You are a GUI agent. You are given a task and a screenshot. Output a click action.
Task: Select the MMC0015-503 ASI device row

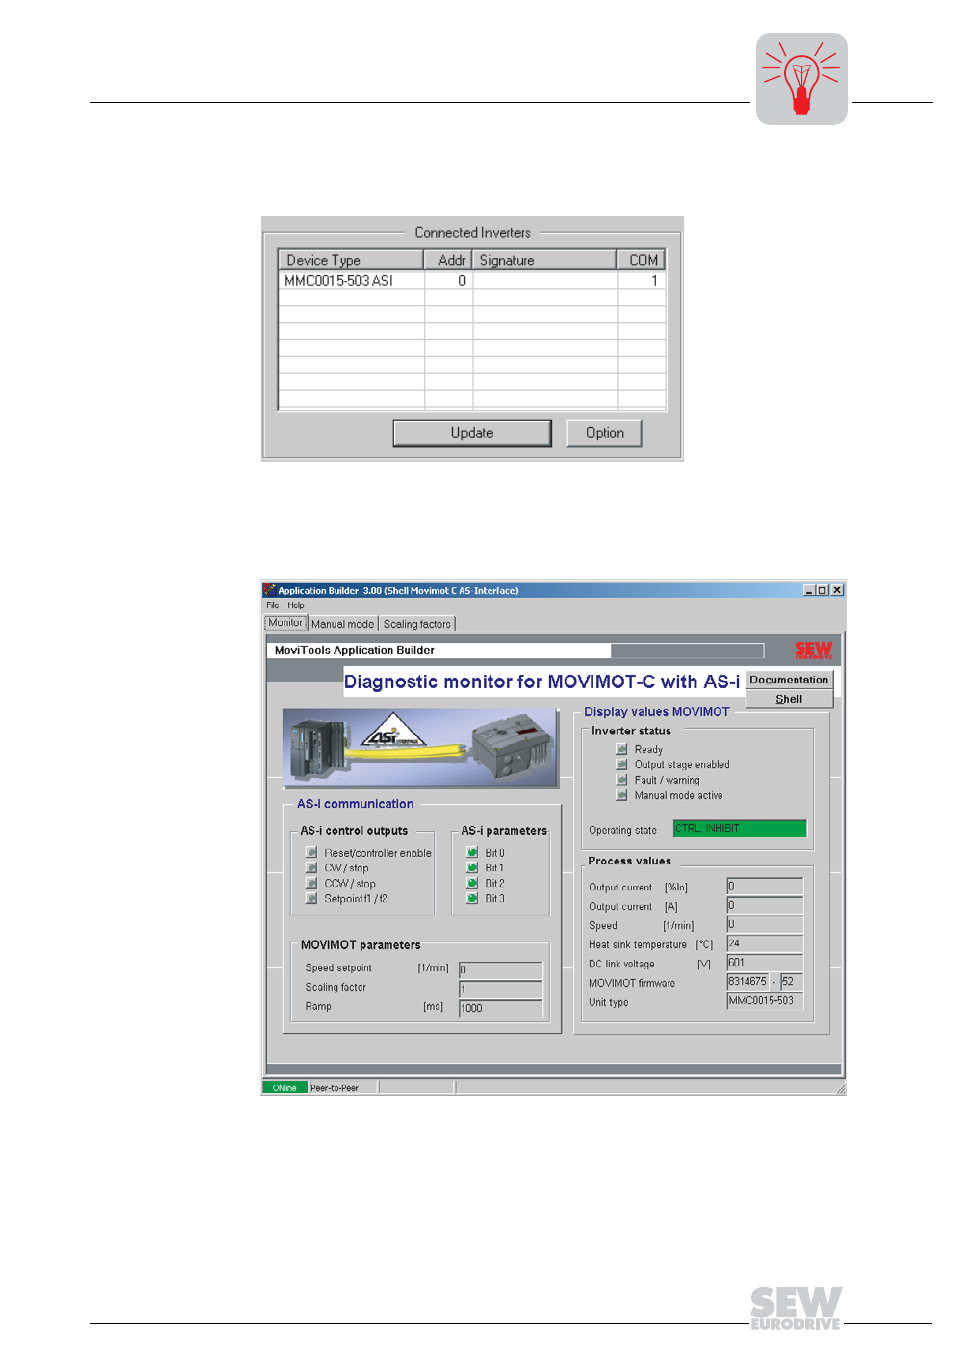pyautogui.click(x=472, y=281)
